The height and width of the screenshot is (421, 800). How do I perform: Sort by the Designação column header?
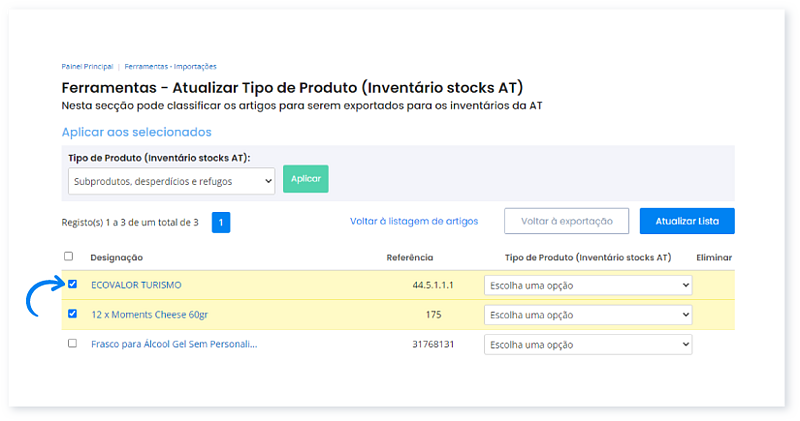pos(117,257)
